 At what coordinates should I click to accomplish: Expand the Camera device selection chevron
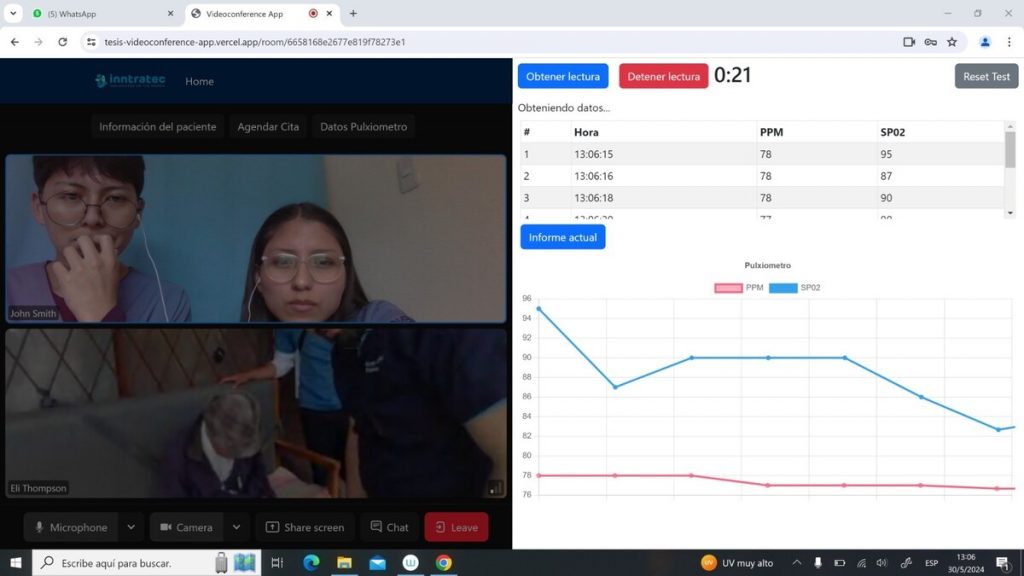pyautogui.click(x=237, y=527)
